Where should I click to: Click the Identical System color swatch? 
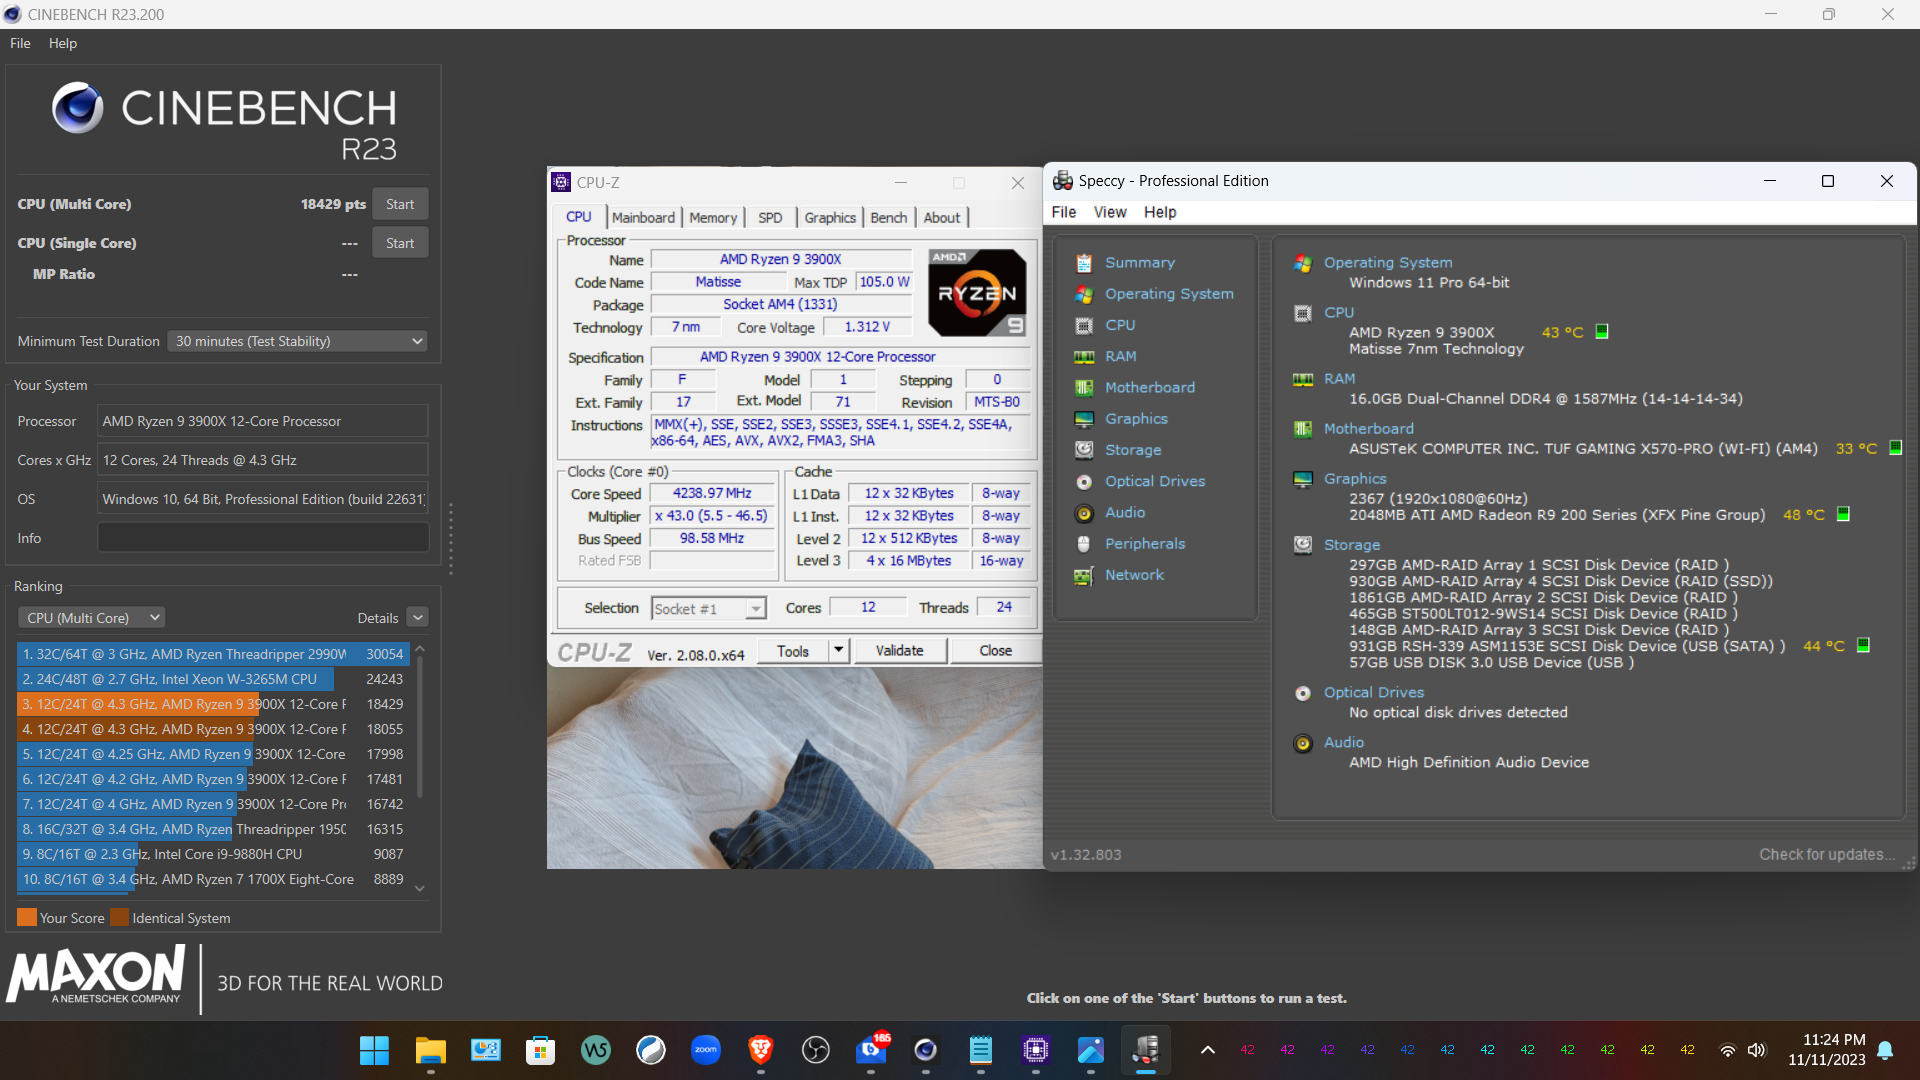point(120,917)
